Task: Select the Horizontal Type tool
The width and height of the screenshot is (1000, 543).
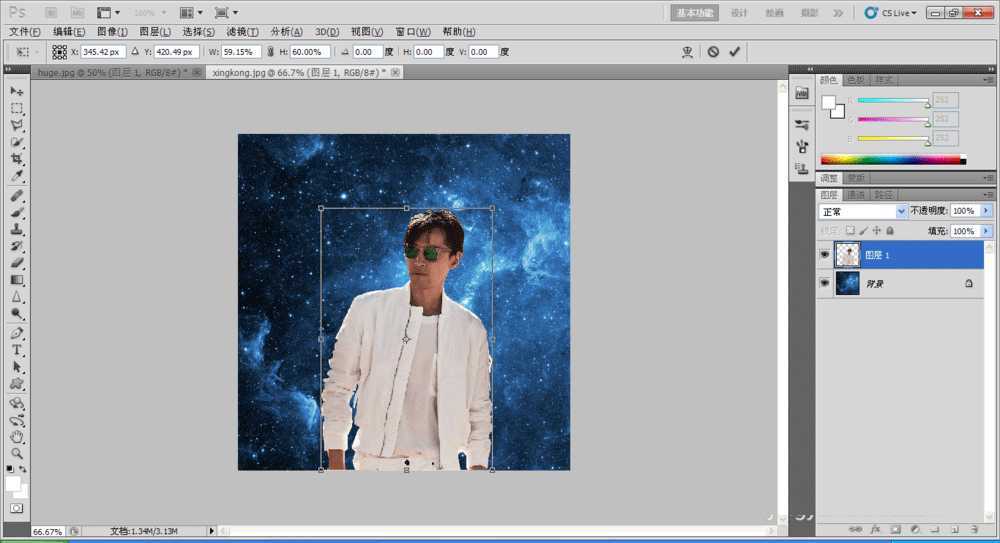Action: tap(17, 351)
